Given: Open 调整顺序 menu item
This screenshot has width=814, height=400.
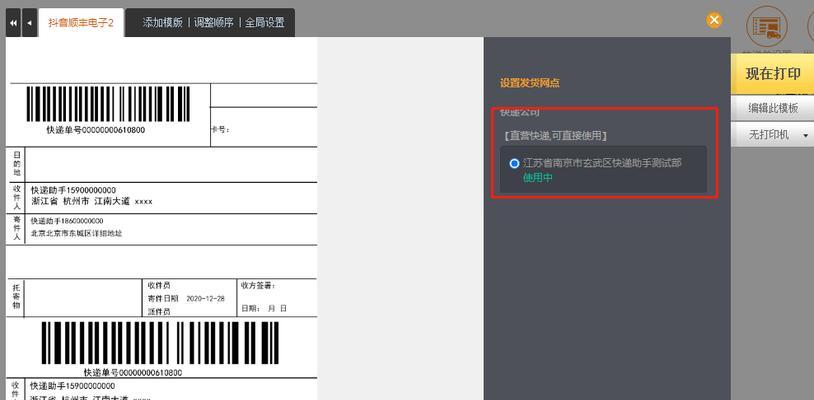Looking at the screenshot, I should (213, 23).
